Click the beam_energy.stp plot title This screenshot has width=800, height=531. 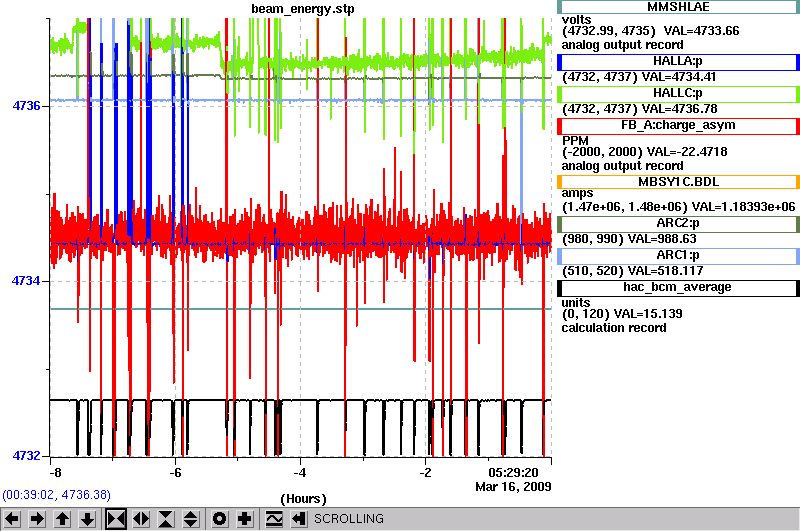[x=303, y=9]
